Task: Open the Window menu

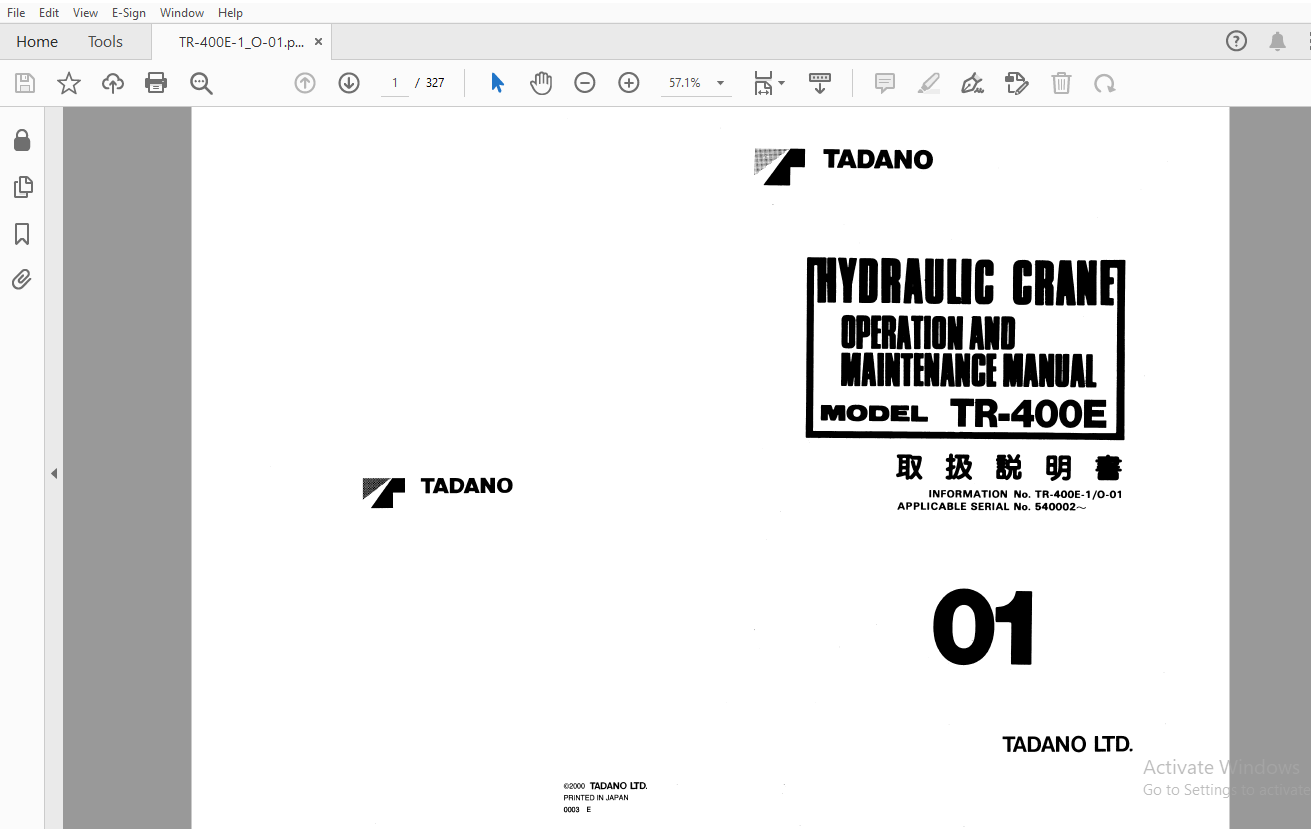Action: pyautogui.click(x=182, y=13)
